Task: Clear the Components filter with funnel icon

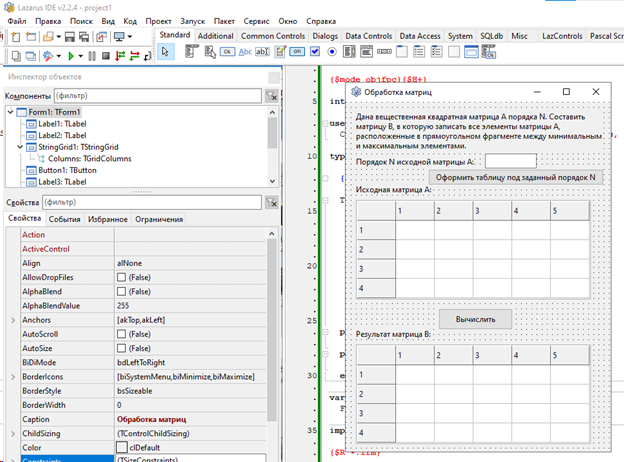Action: tap(271, 96)
